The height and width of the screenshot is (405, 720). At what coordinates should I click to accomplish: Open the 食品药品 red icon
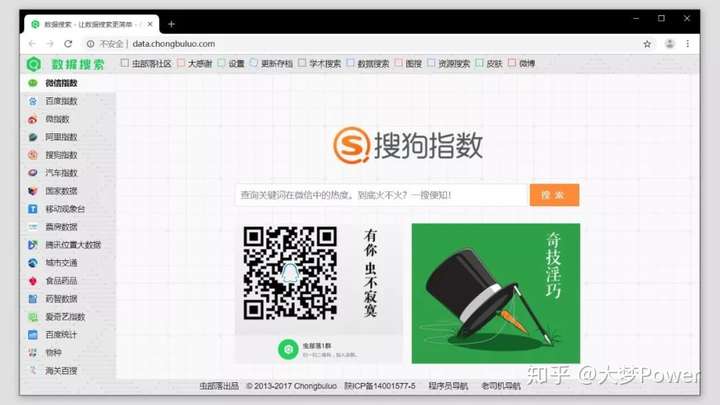(33, 281)
